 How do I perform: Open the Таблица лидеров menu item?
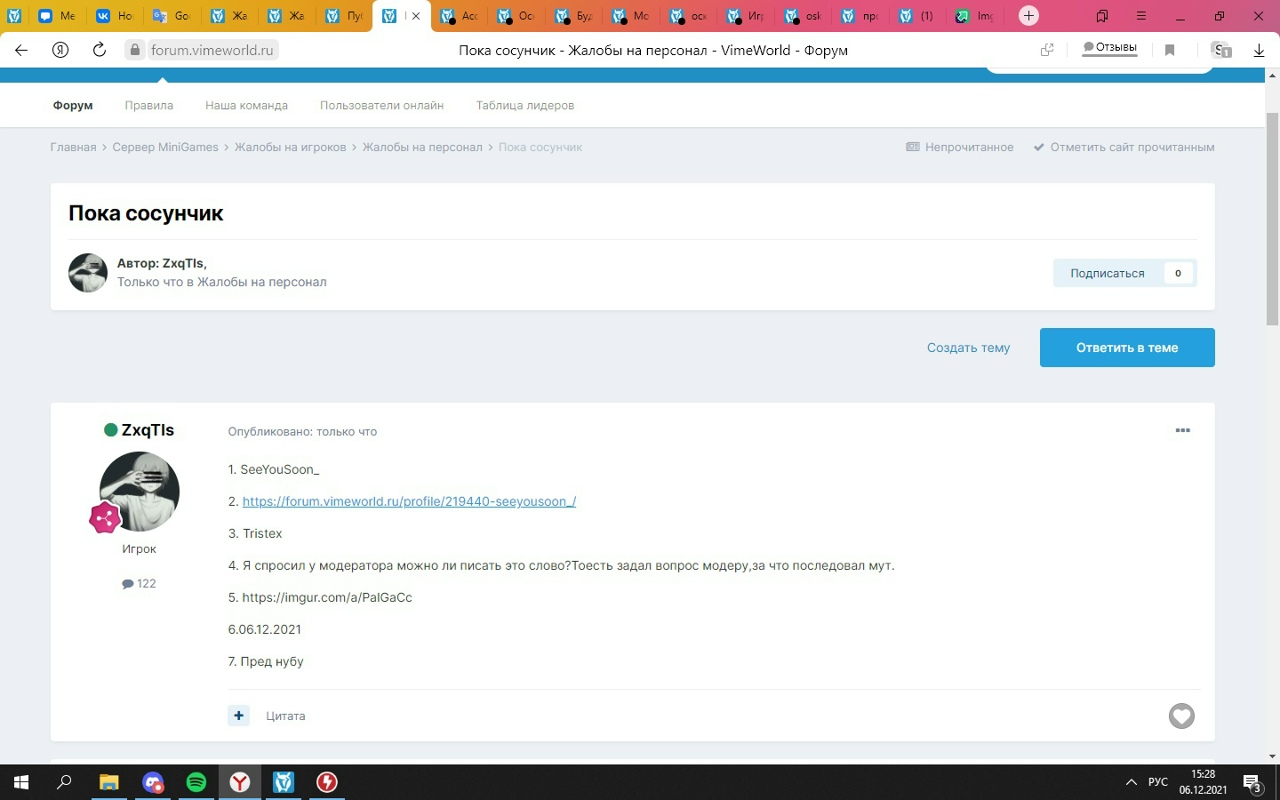click(x=524, y=105)
